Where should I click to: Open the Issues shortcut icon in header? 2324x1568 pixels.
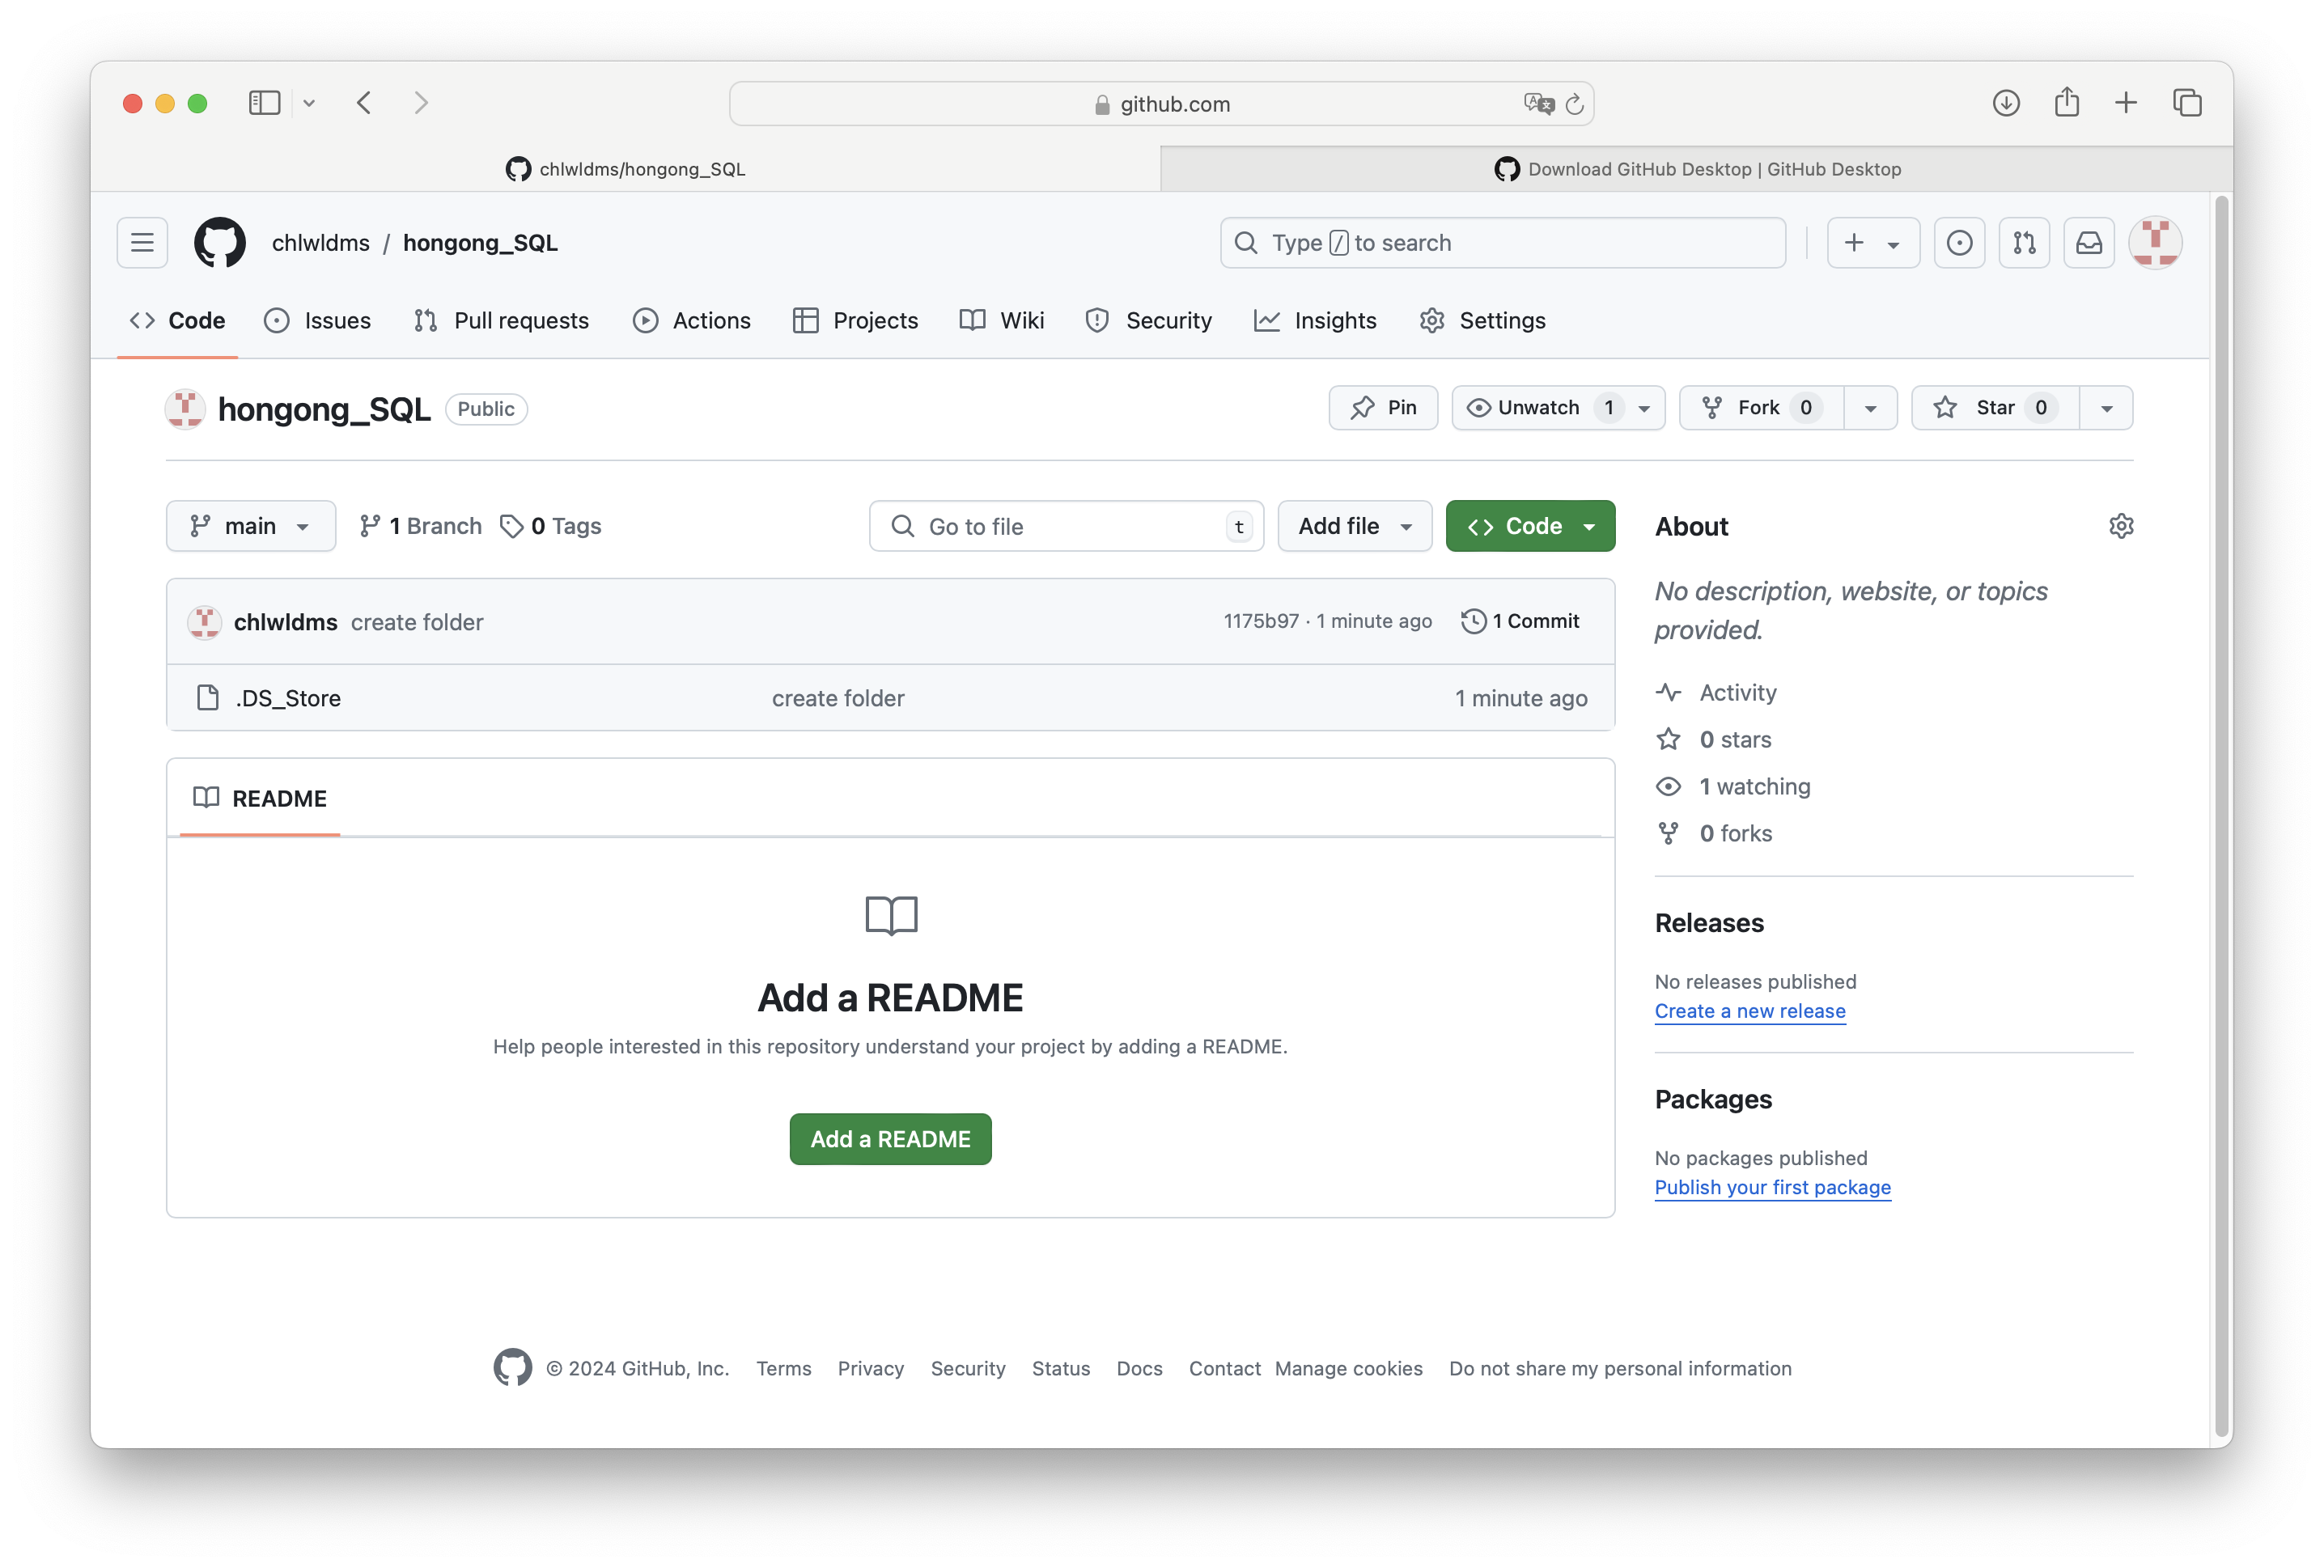1959,243
